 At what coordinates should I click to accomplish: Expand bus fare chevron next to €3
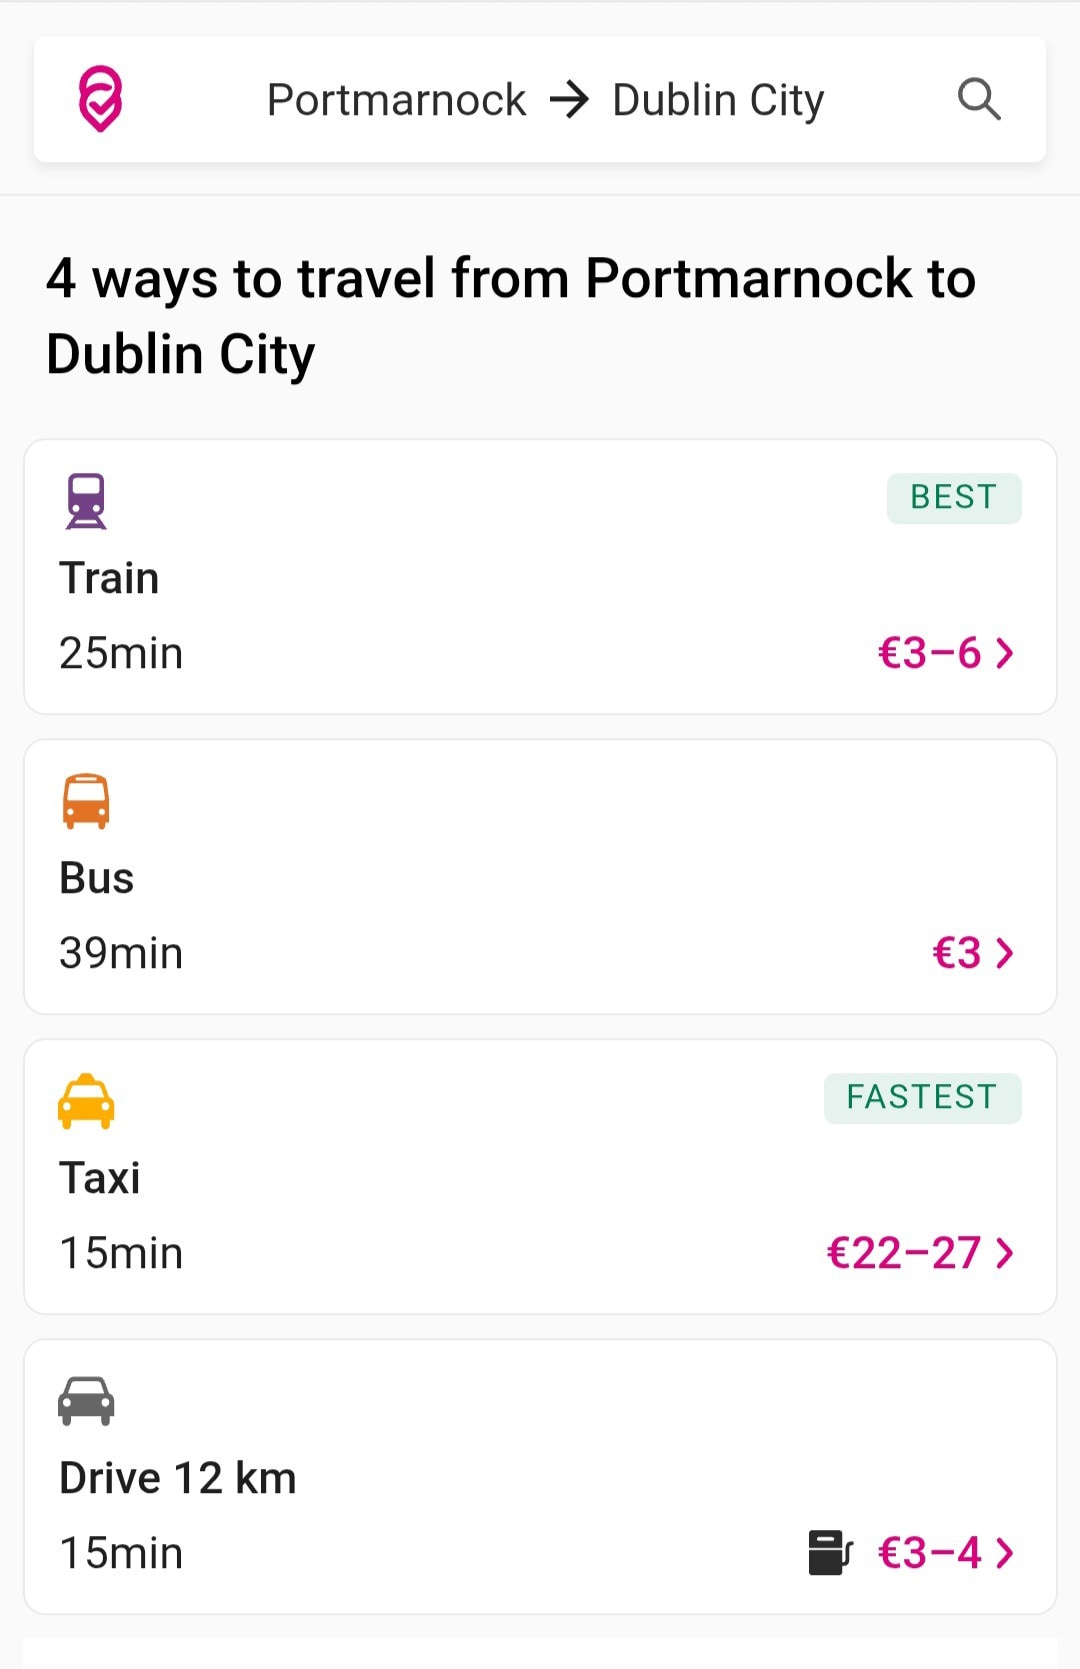1005,953
